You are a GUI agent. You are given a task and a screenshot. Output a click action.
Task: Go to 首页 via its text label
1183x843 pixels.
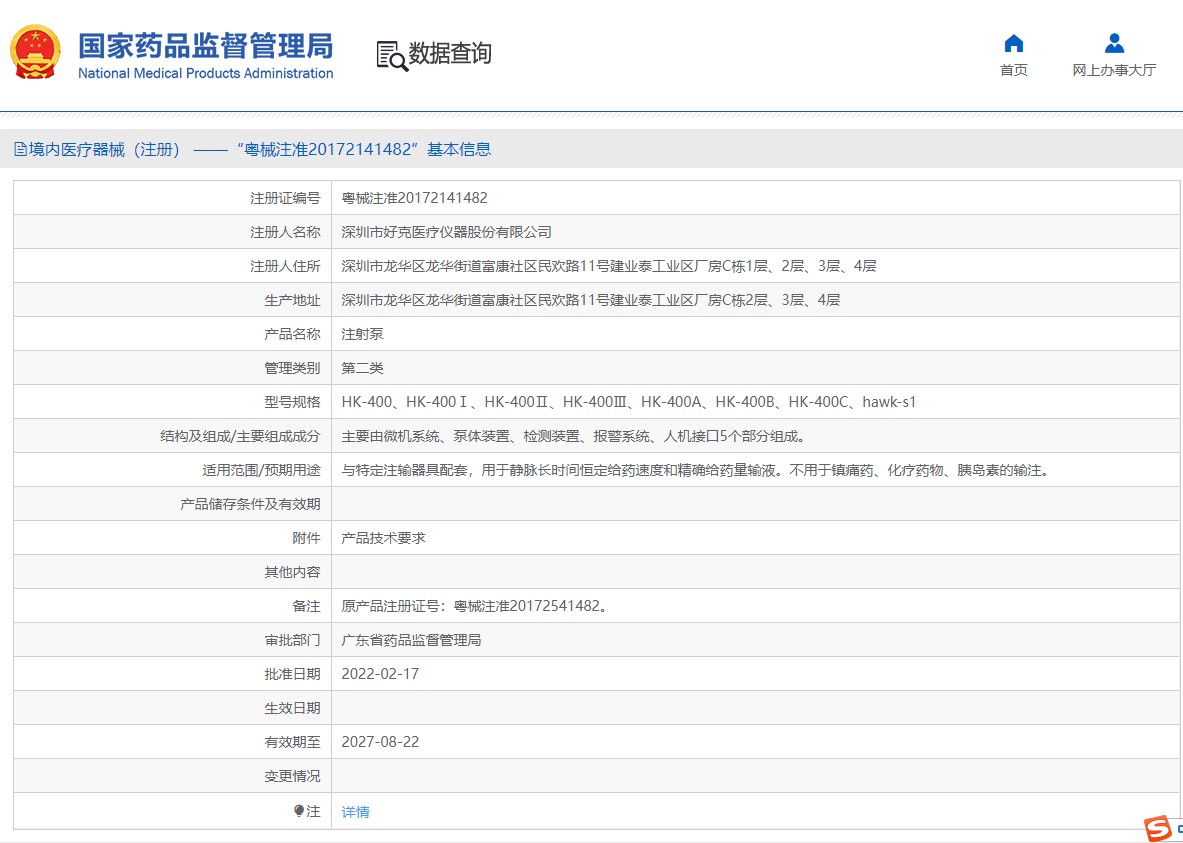(x=1013, y=70)
